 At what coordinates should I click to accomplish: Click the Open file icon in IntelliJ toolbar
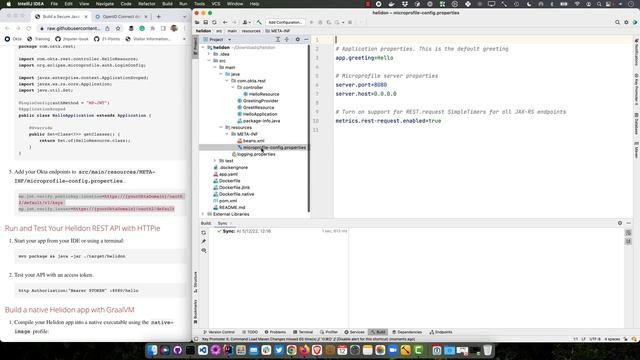coord(197,22)
